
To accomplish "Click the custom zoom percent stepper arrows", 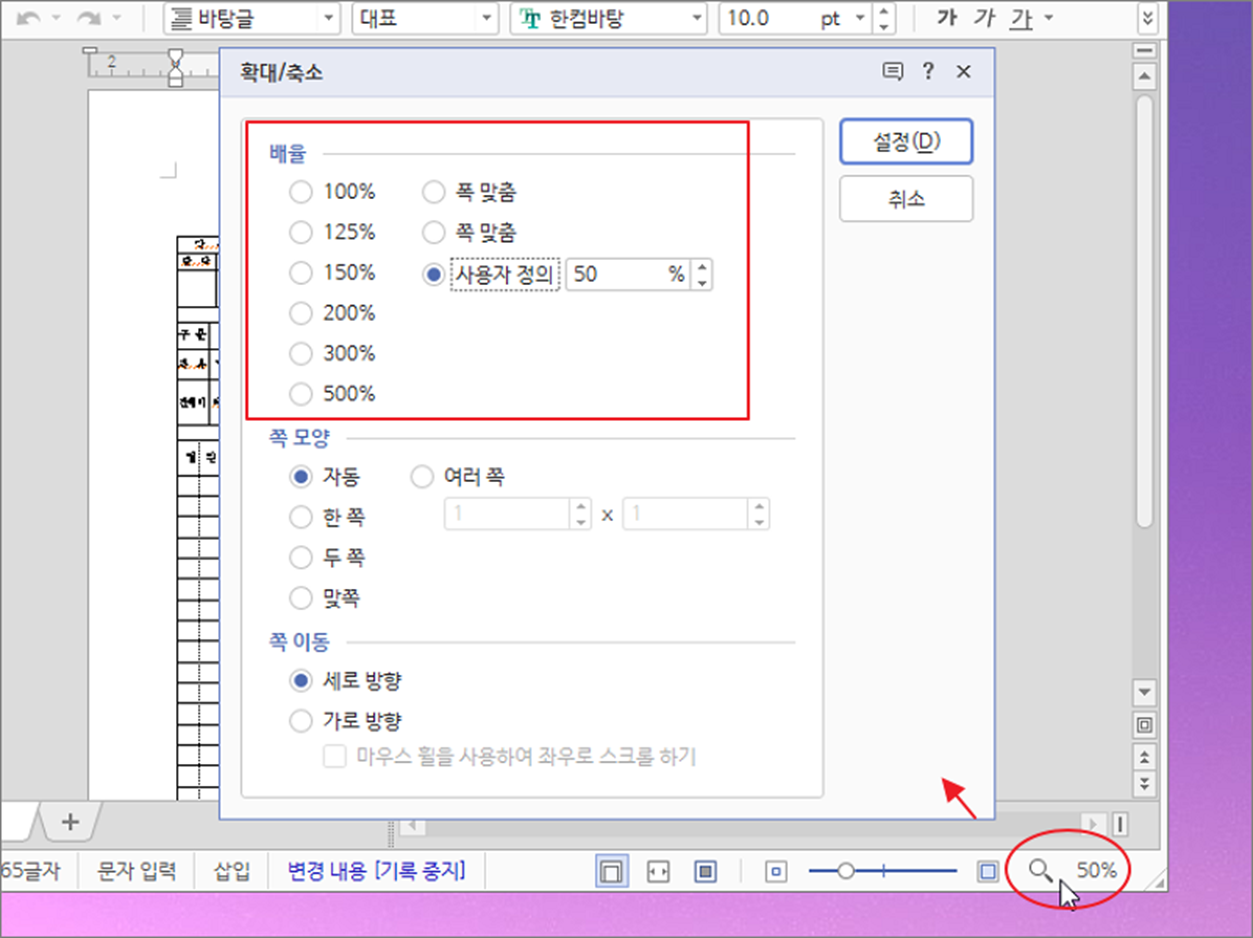I will click(x=702, y=274).
